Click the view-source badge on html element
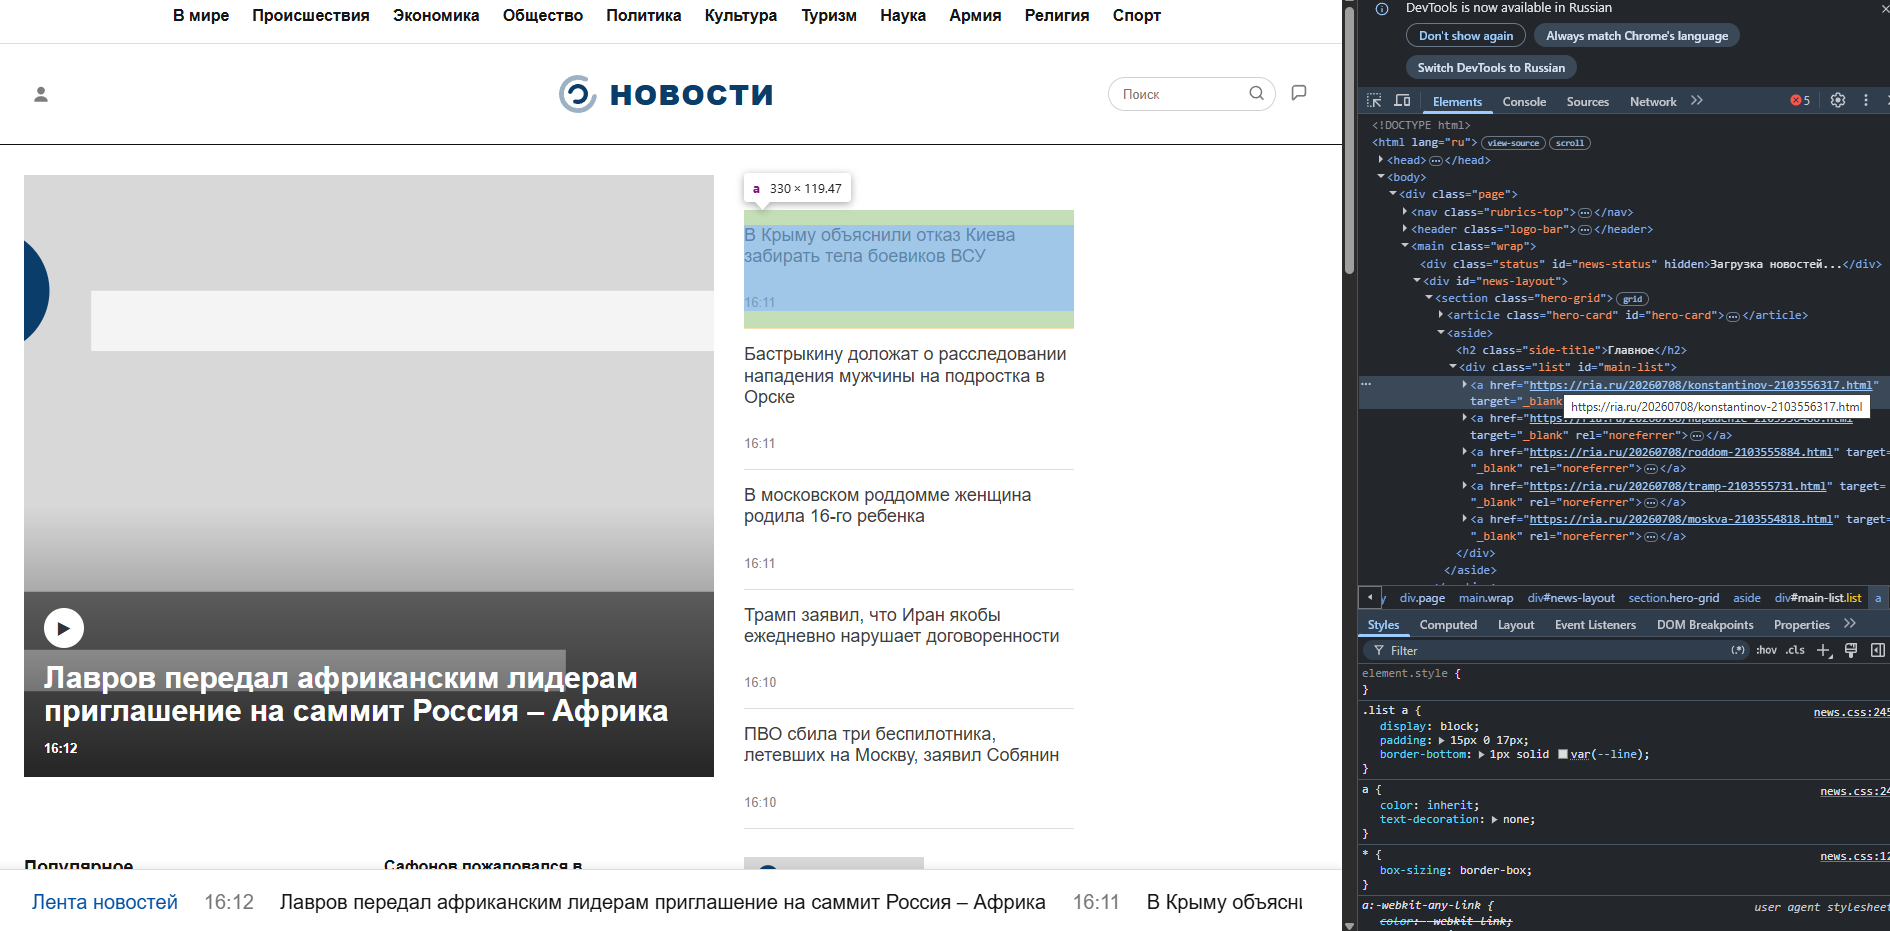 coord(1513,143)
